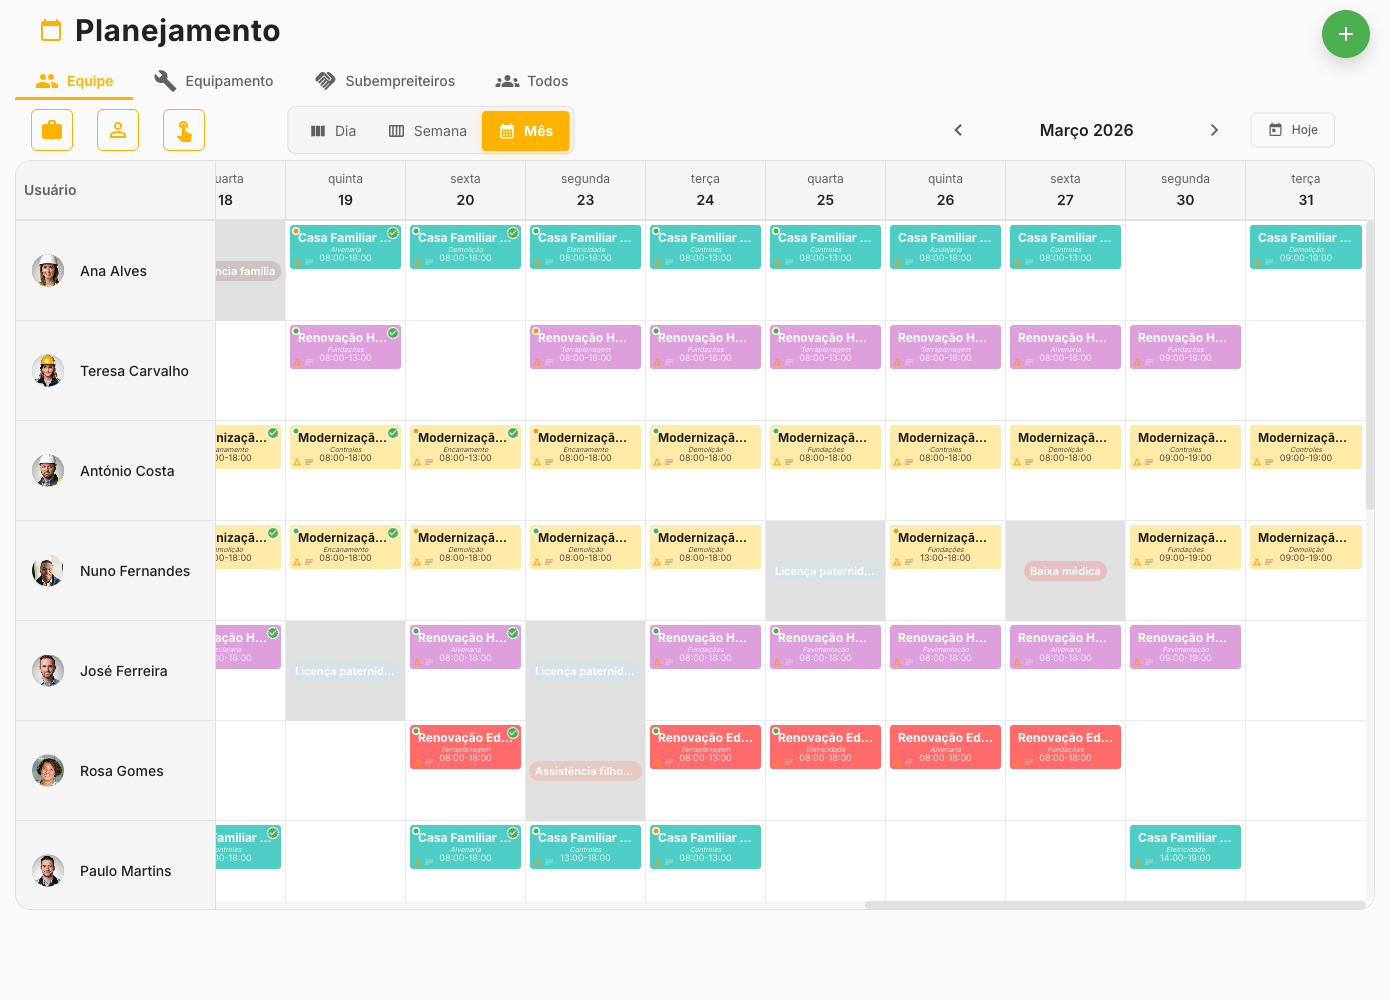Click the Hoje button
Viewport: 1390px width, 1000px height.
[x=1292, y=130]
